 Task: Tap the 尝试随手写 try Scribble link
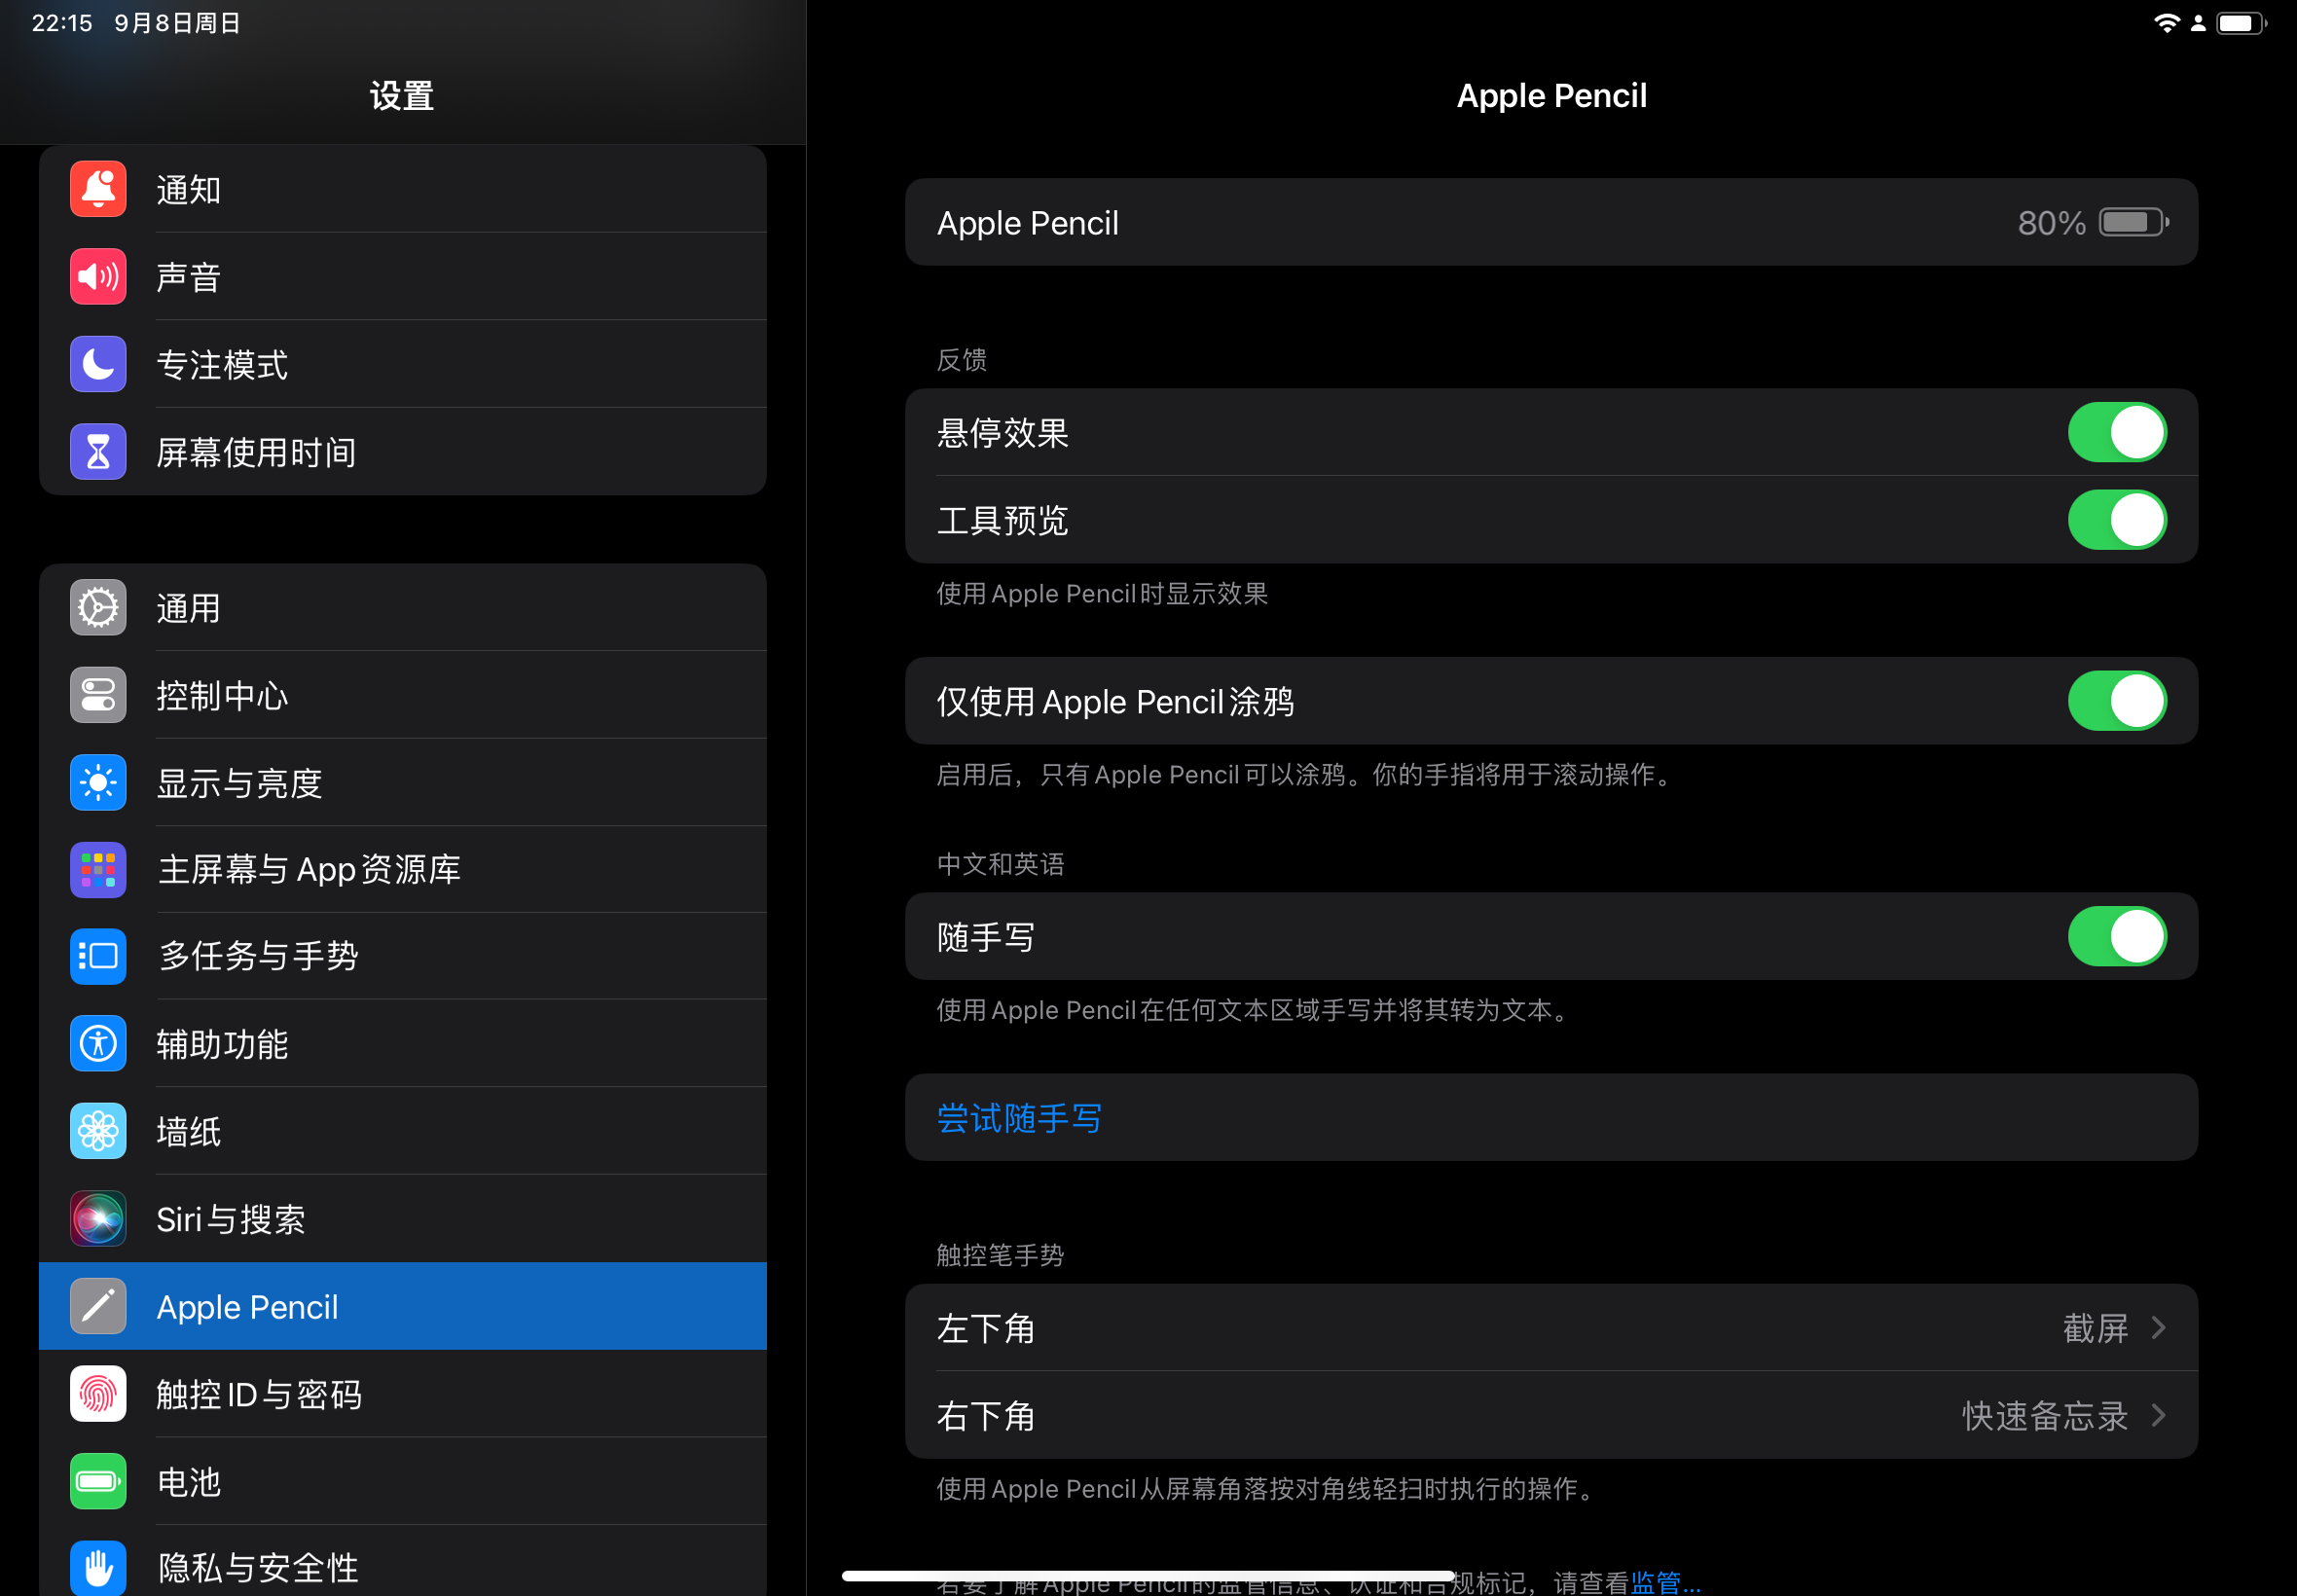coord(1019,1118)
